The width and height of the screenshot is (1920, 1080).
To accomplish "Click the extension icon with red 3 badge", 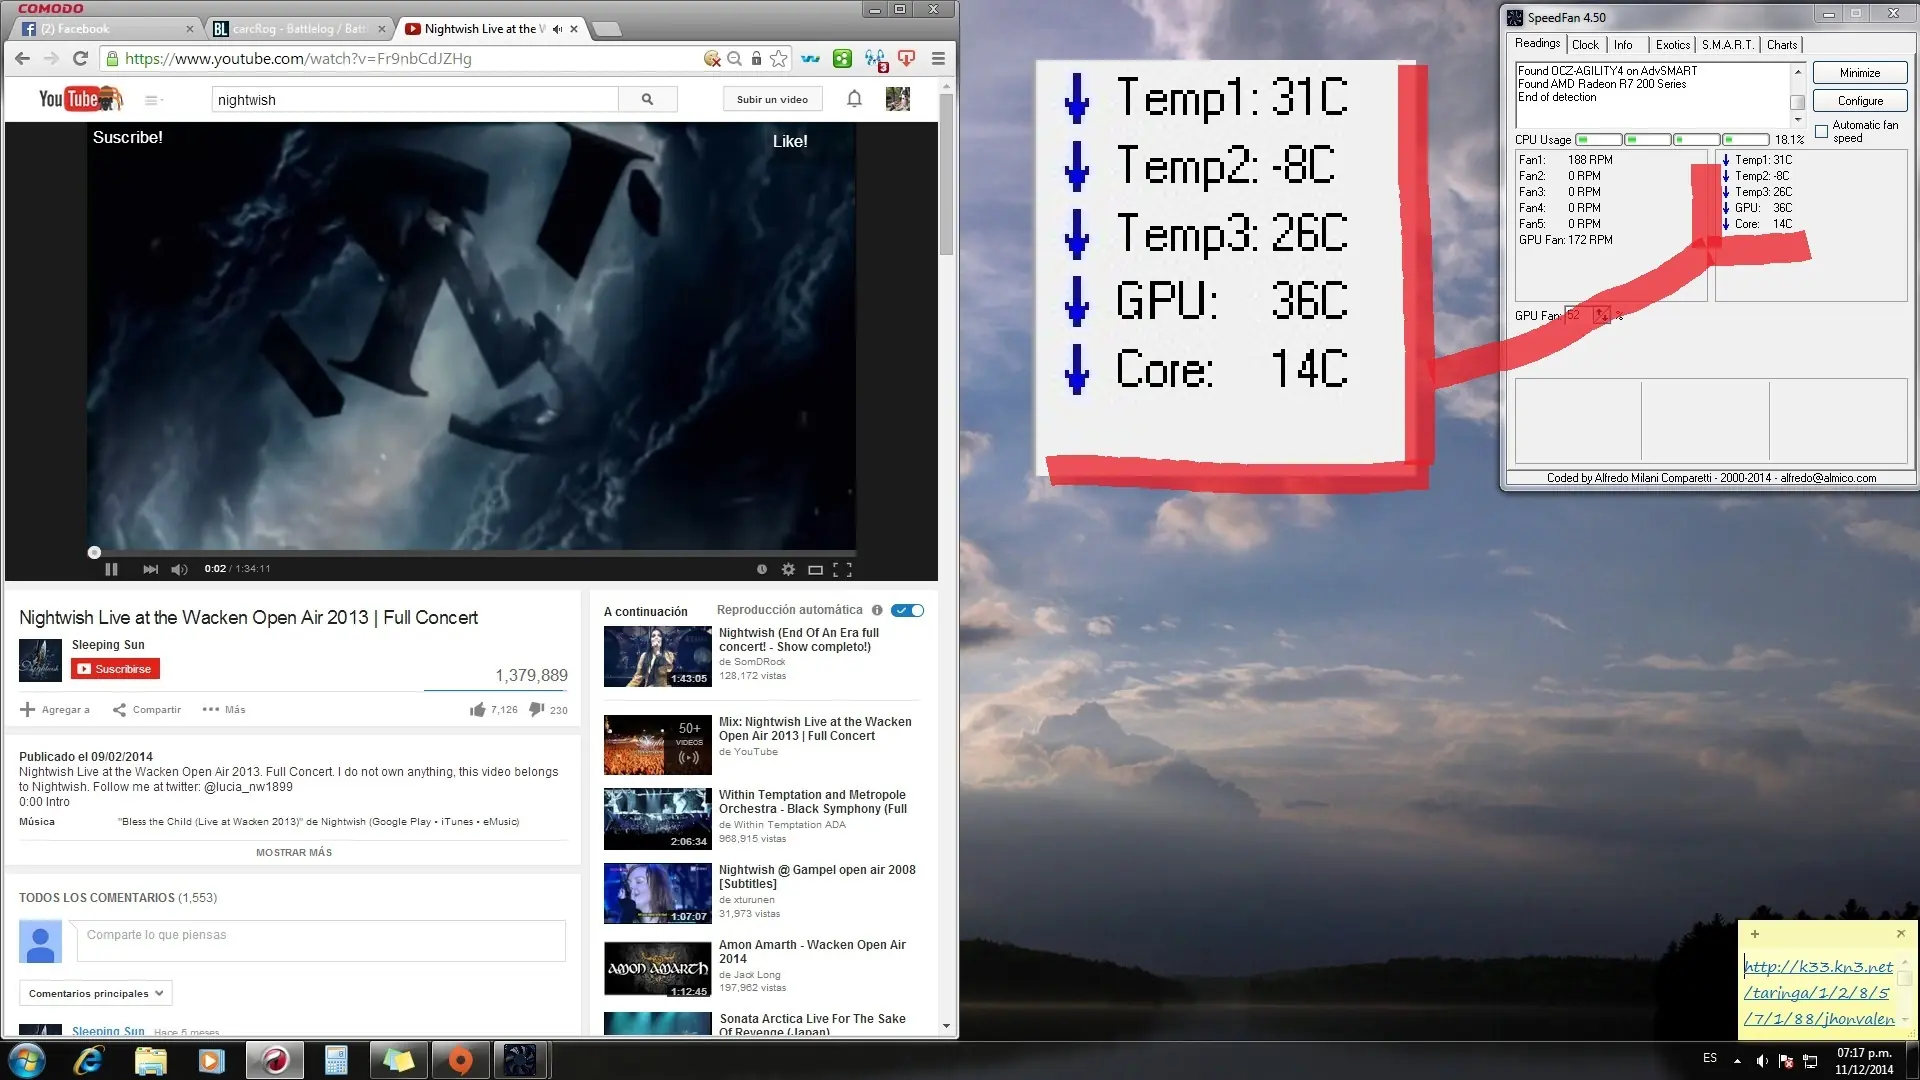I will click(x=876, y=60).
